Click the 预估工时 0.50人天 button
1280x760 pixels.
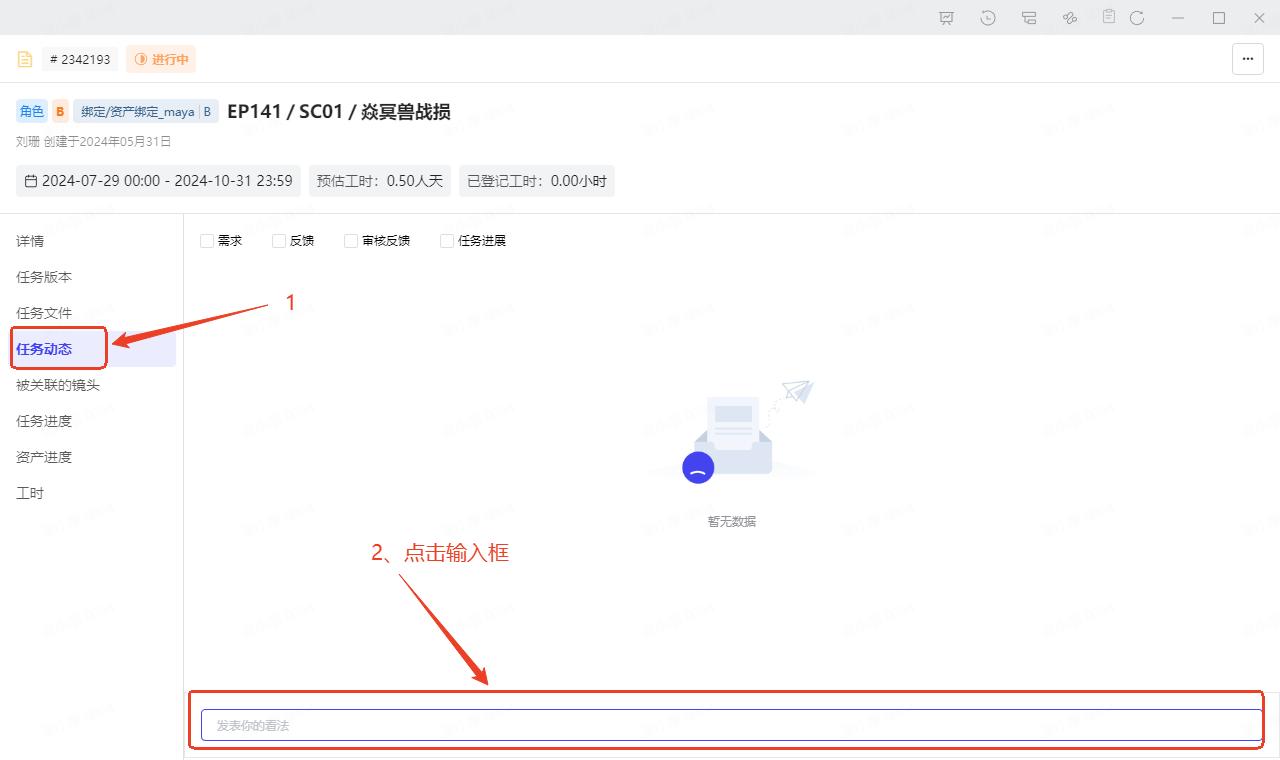tap(379, 181)
